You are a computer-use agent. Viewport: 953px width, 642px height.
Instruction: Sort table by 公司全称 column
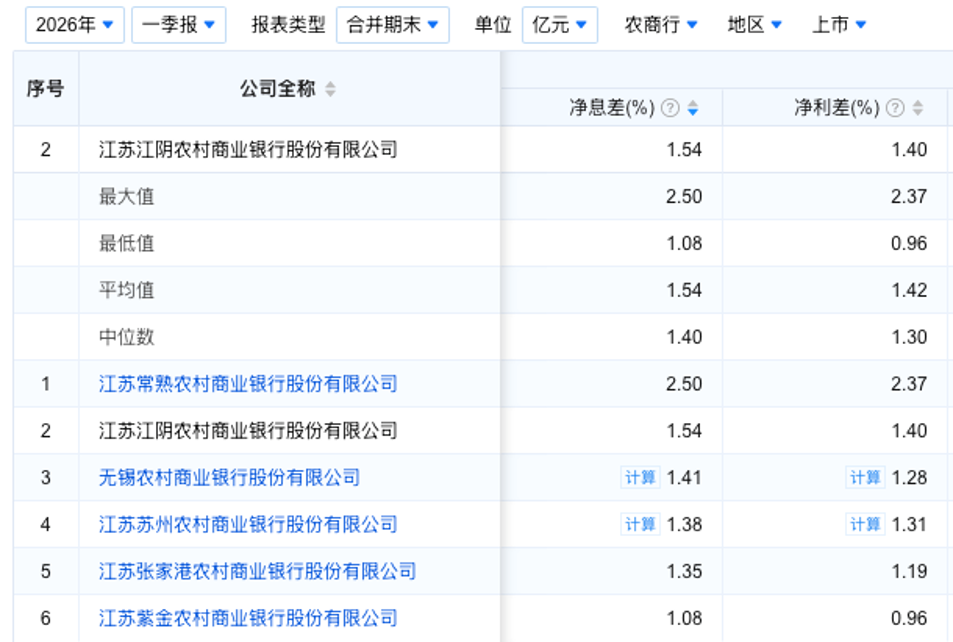point(330,89)
